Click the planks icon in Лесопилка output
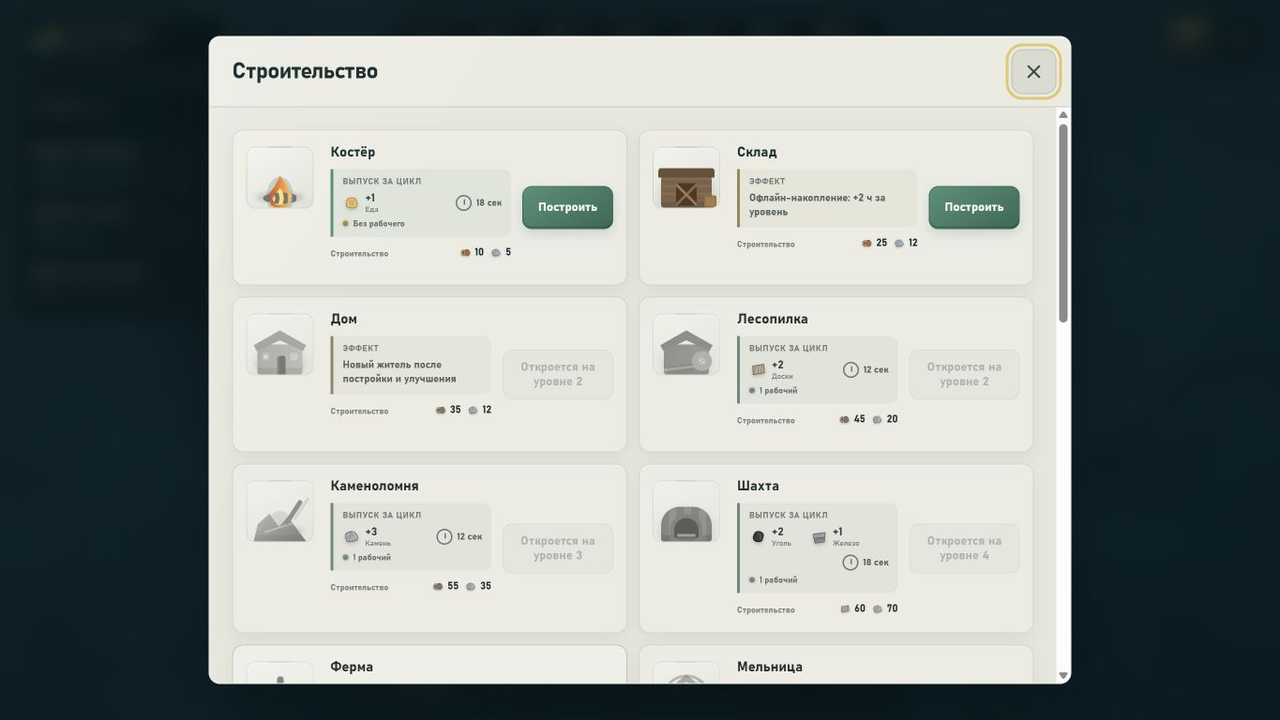The image size is (1280, 720). 758,370
